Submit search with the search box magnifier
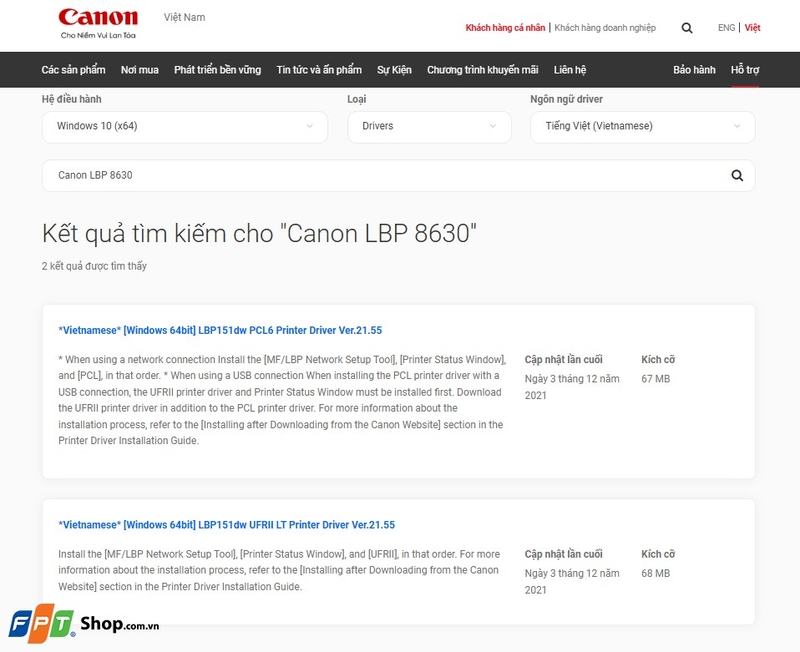800x652 pixels. pos(737,175)
